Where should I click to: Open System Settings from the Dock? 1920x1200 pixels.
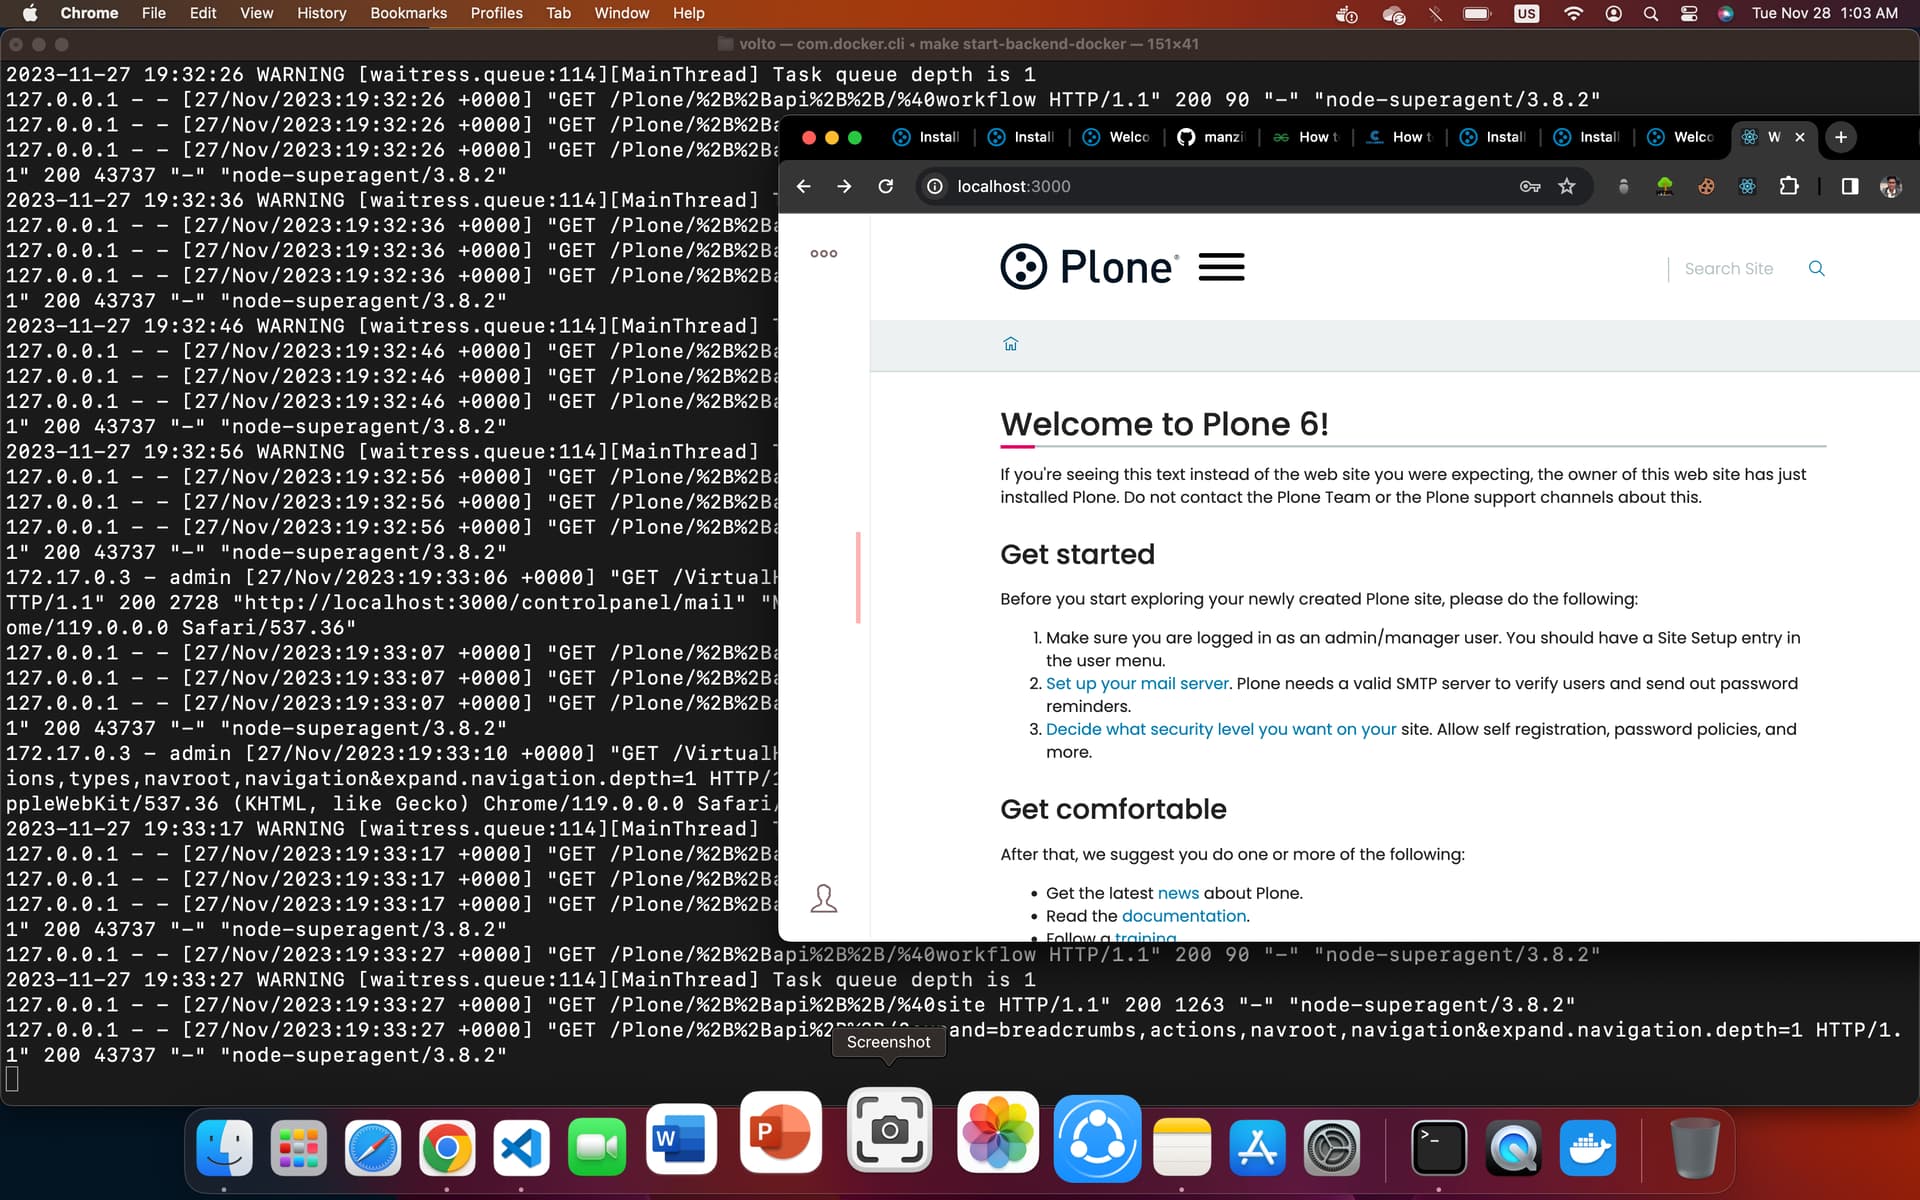1331,1147
